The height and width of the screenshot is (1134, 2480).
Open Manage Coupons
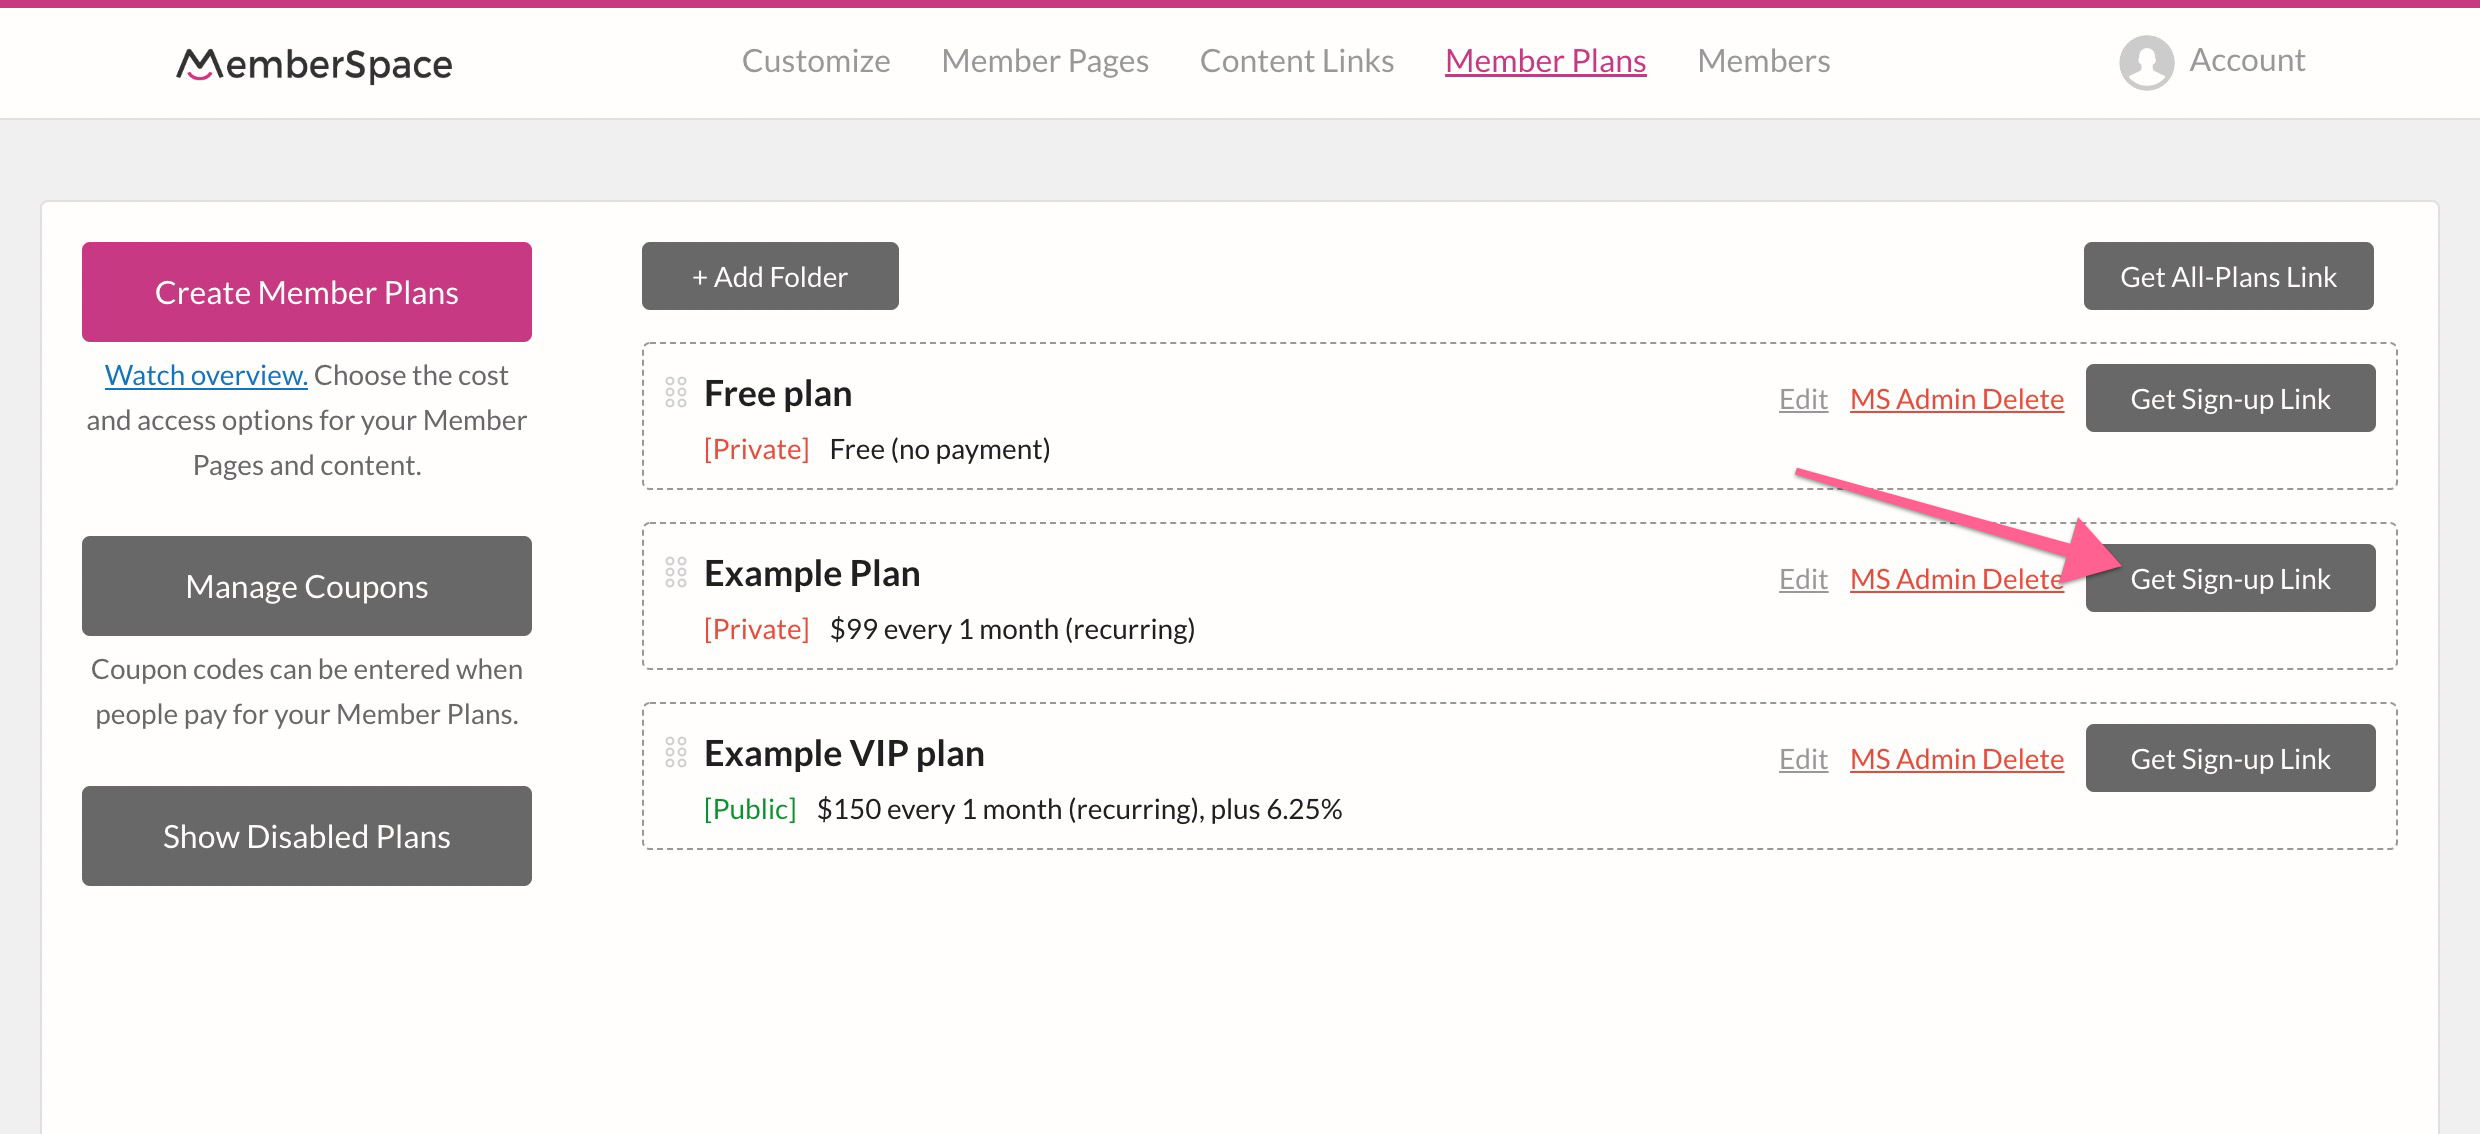pyautogui.click(x=306, y=586)
